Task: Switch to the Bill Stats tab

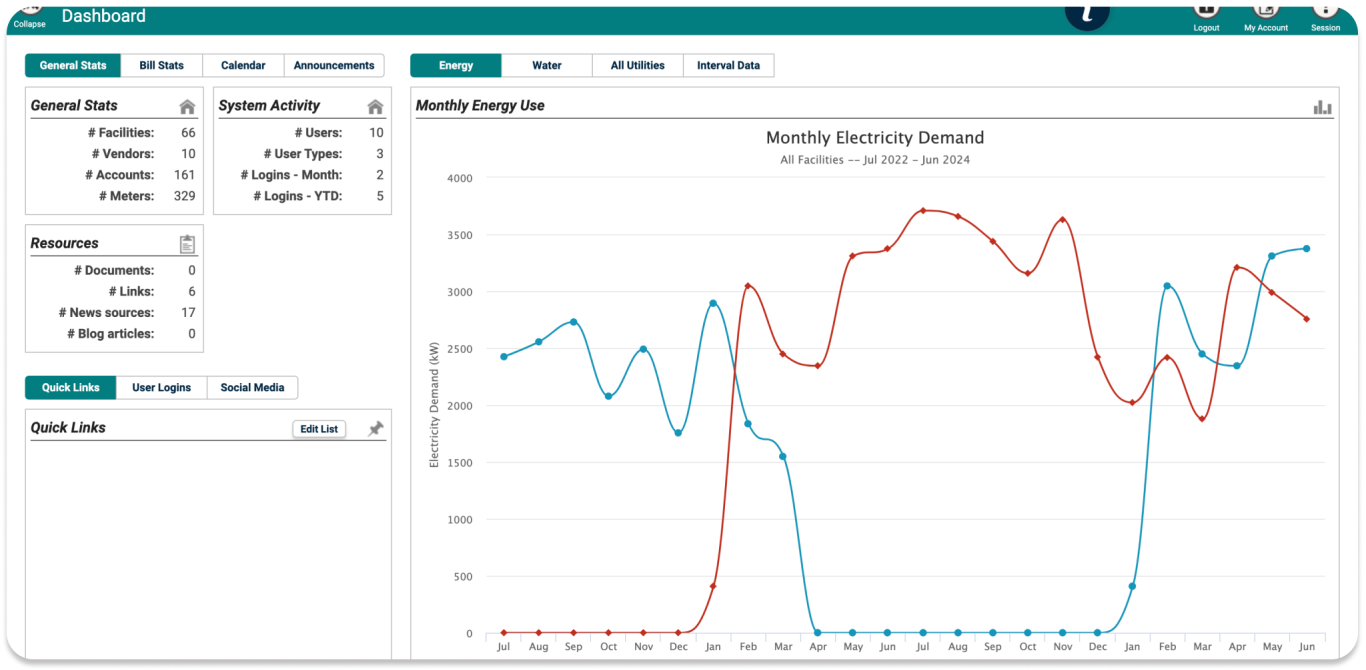Action: [161, 65]
